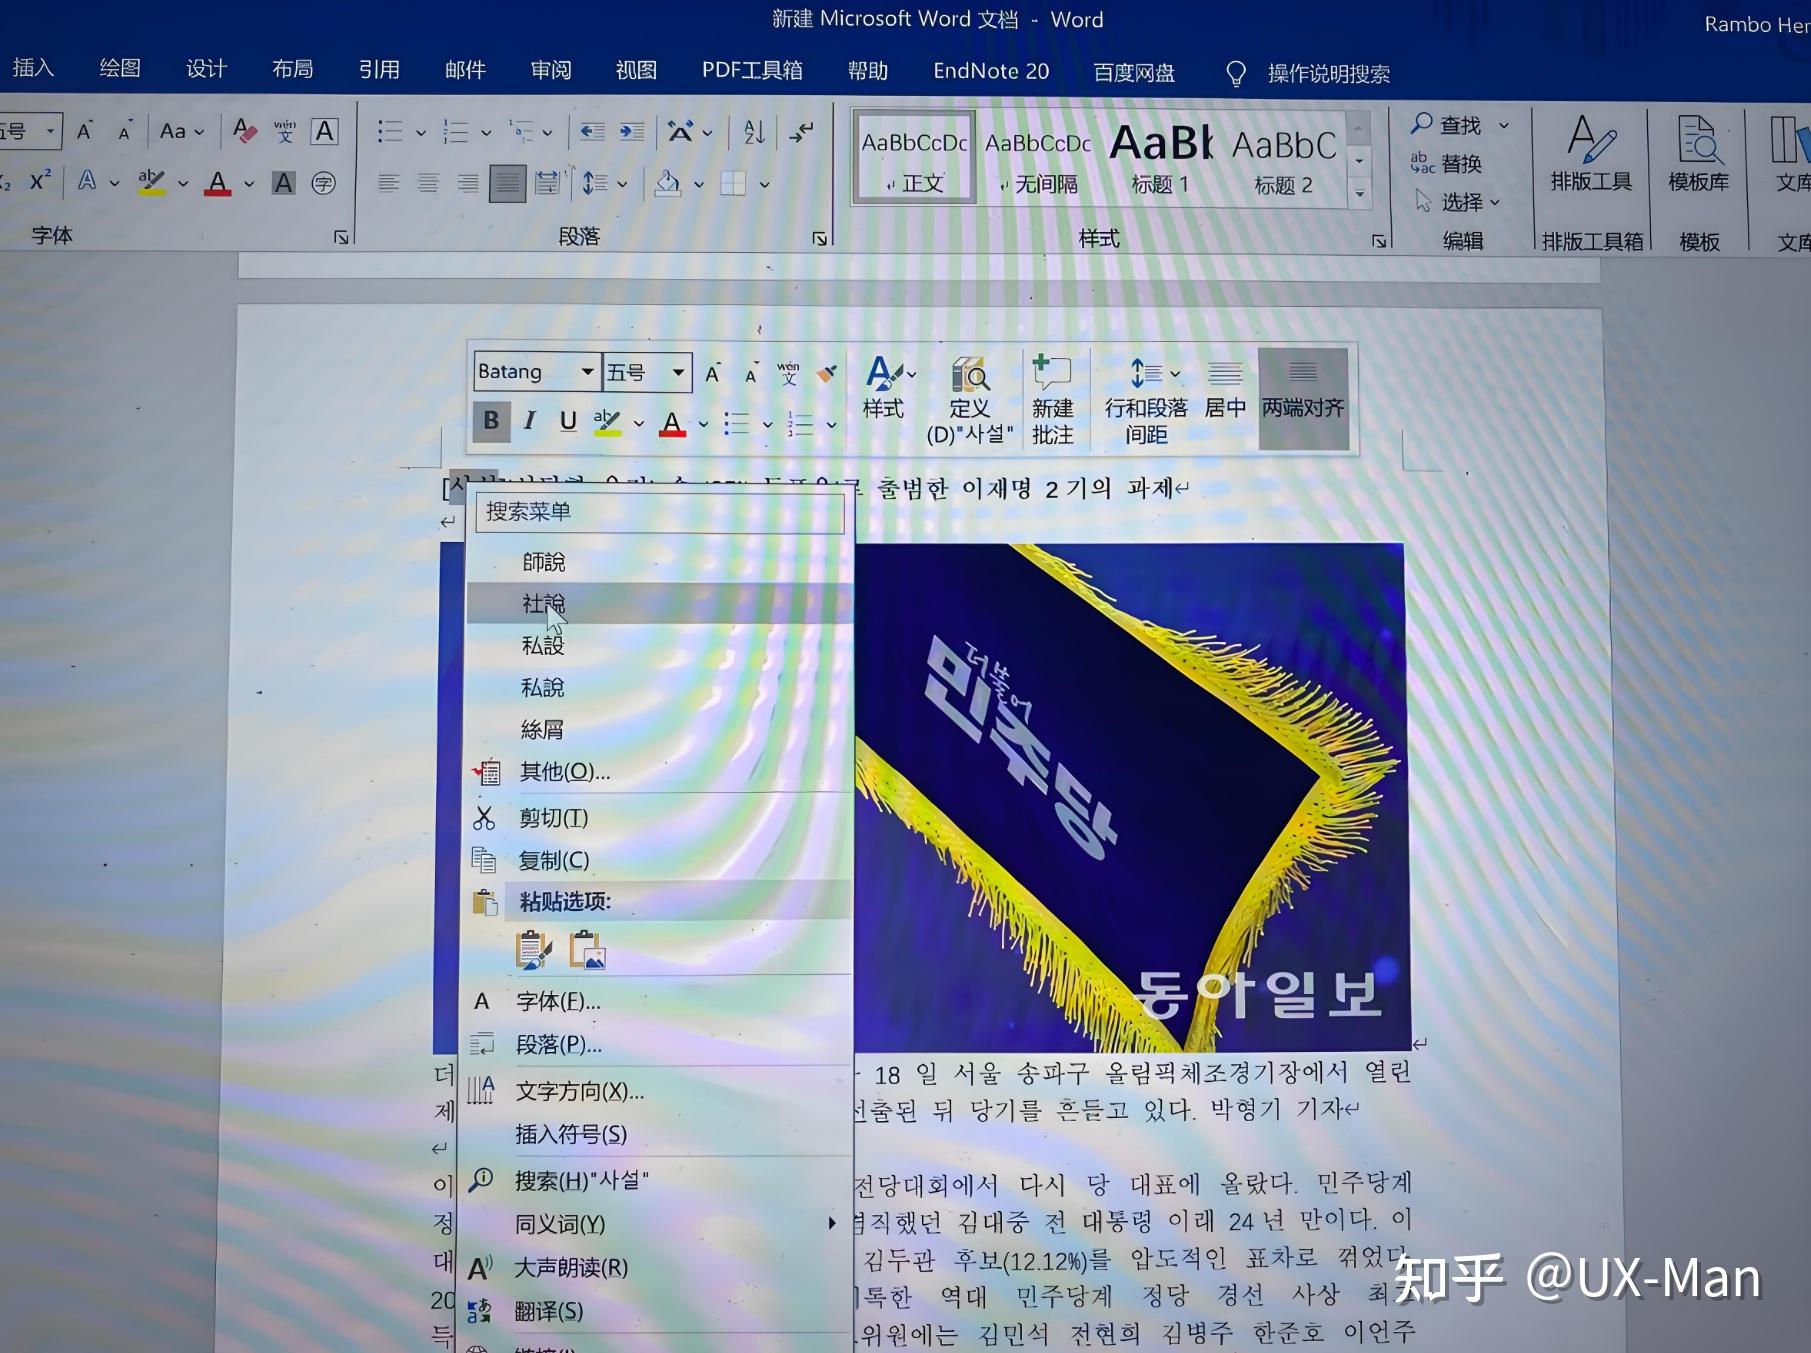Toggle show paragraph marks
The height and width of the screenshot is (1353, 1811).
coord(802,131)
